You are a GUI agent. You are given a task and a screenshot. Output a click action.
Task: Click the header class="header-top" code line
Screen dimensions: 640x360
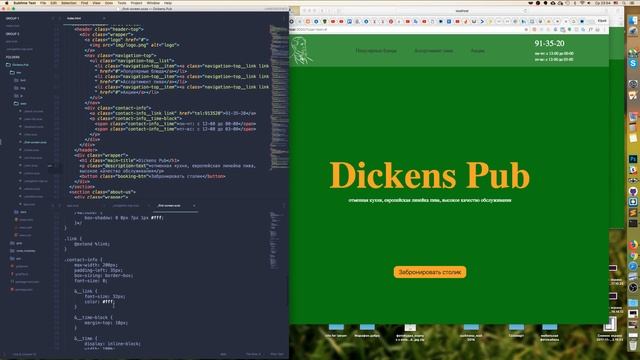pos(109,29)
